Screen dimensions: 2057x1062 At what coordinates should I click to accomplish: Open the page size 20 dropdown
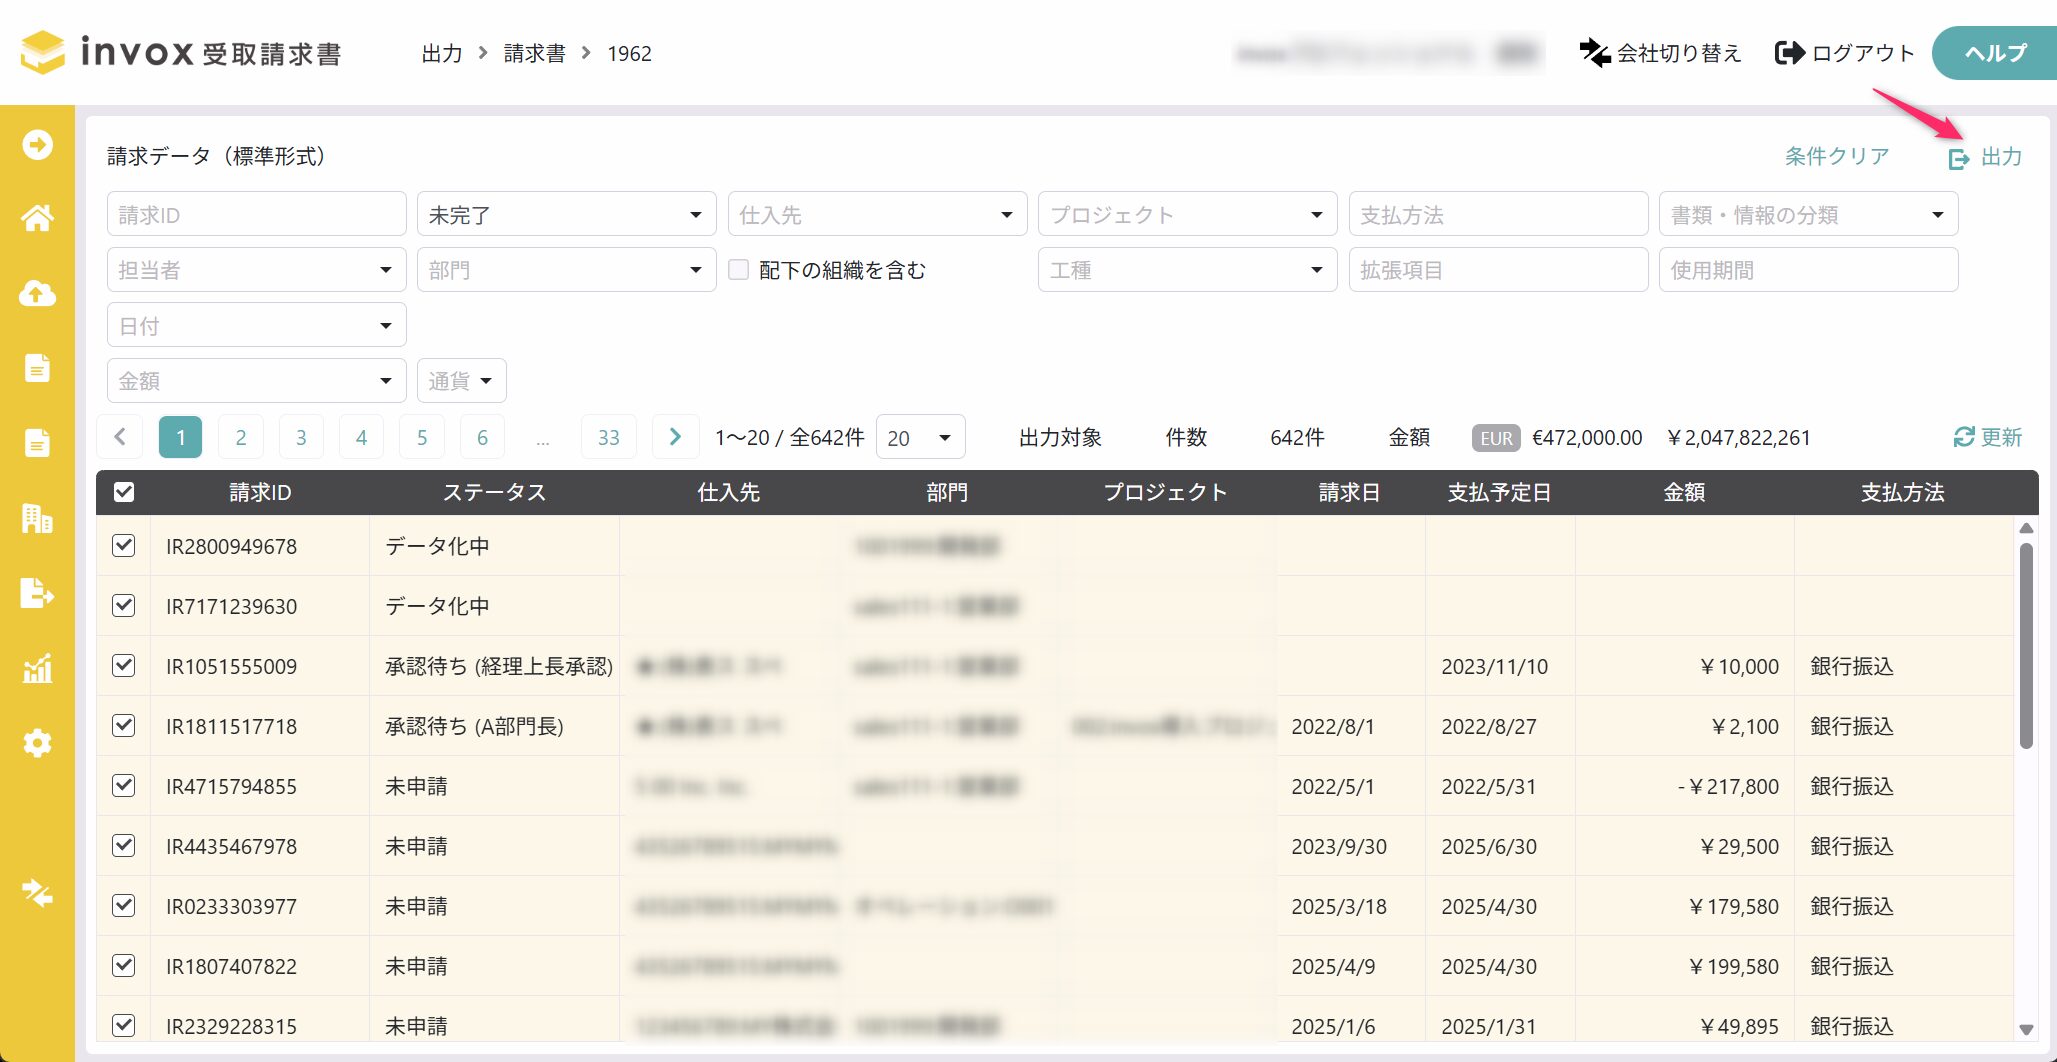920,437
